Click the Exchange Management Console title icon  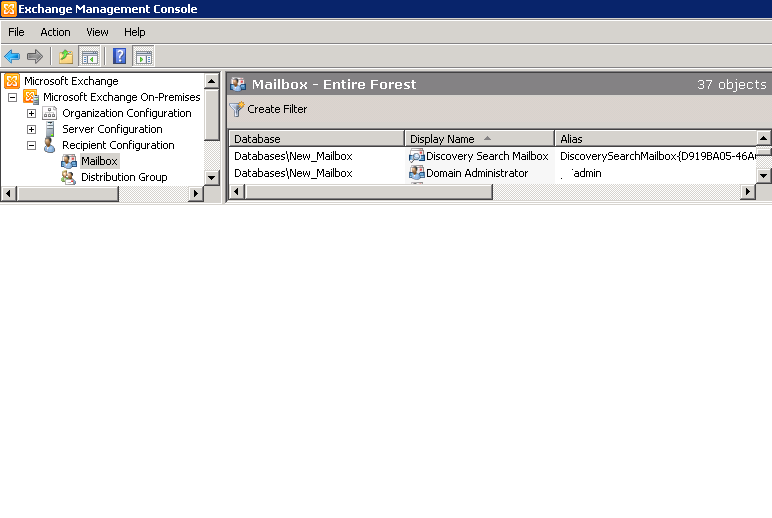pos(9,9)
